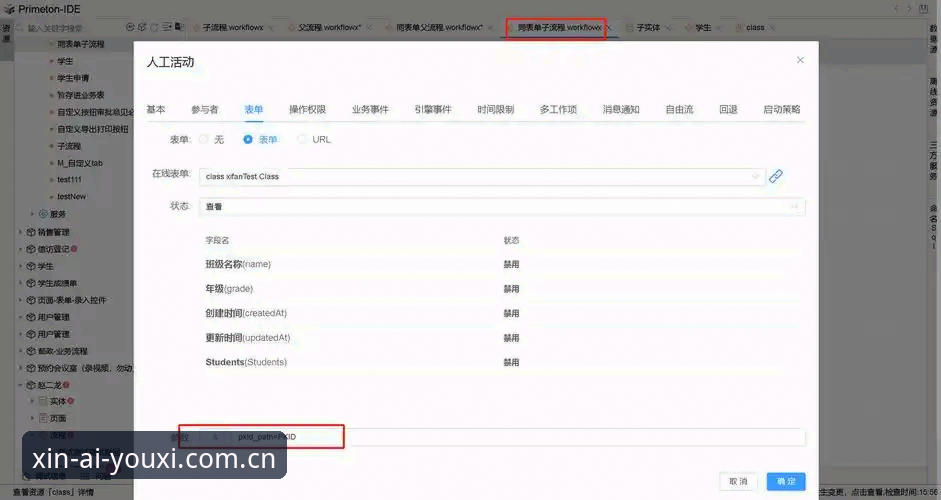Switch to the 参与者 tab
941x500 pixels.
coord(205,109)
